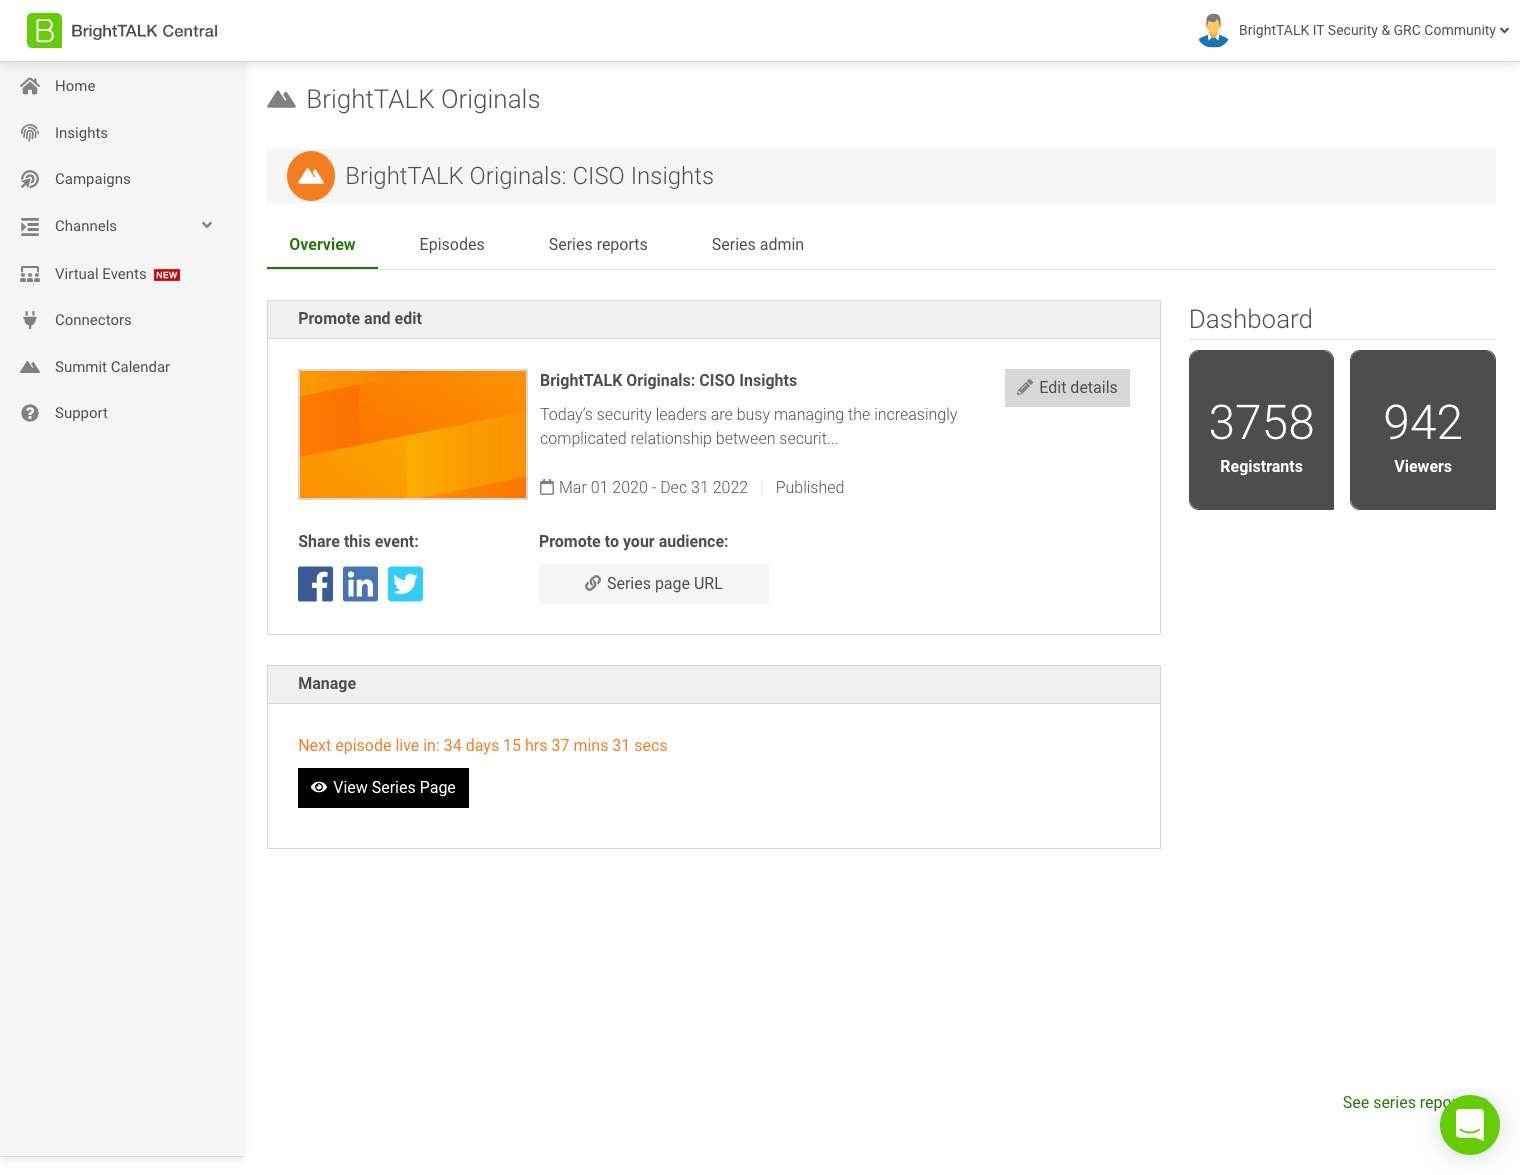Click the Series page URL button
1520x1175 pixels.
coord(654,584)
